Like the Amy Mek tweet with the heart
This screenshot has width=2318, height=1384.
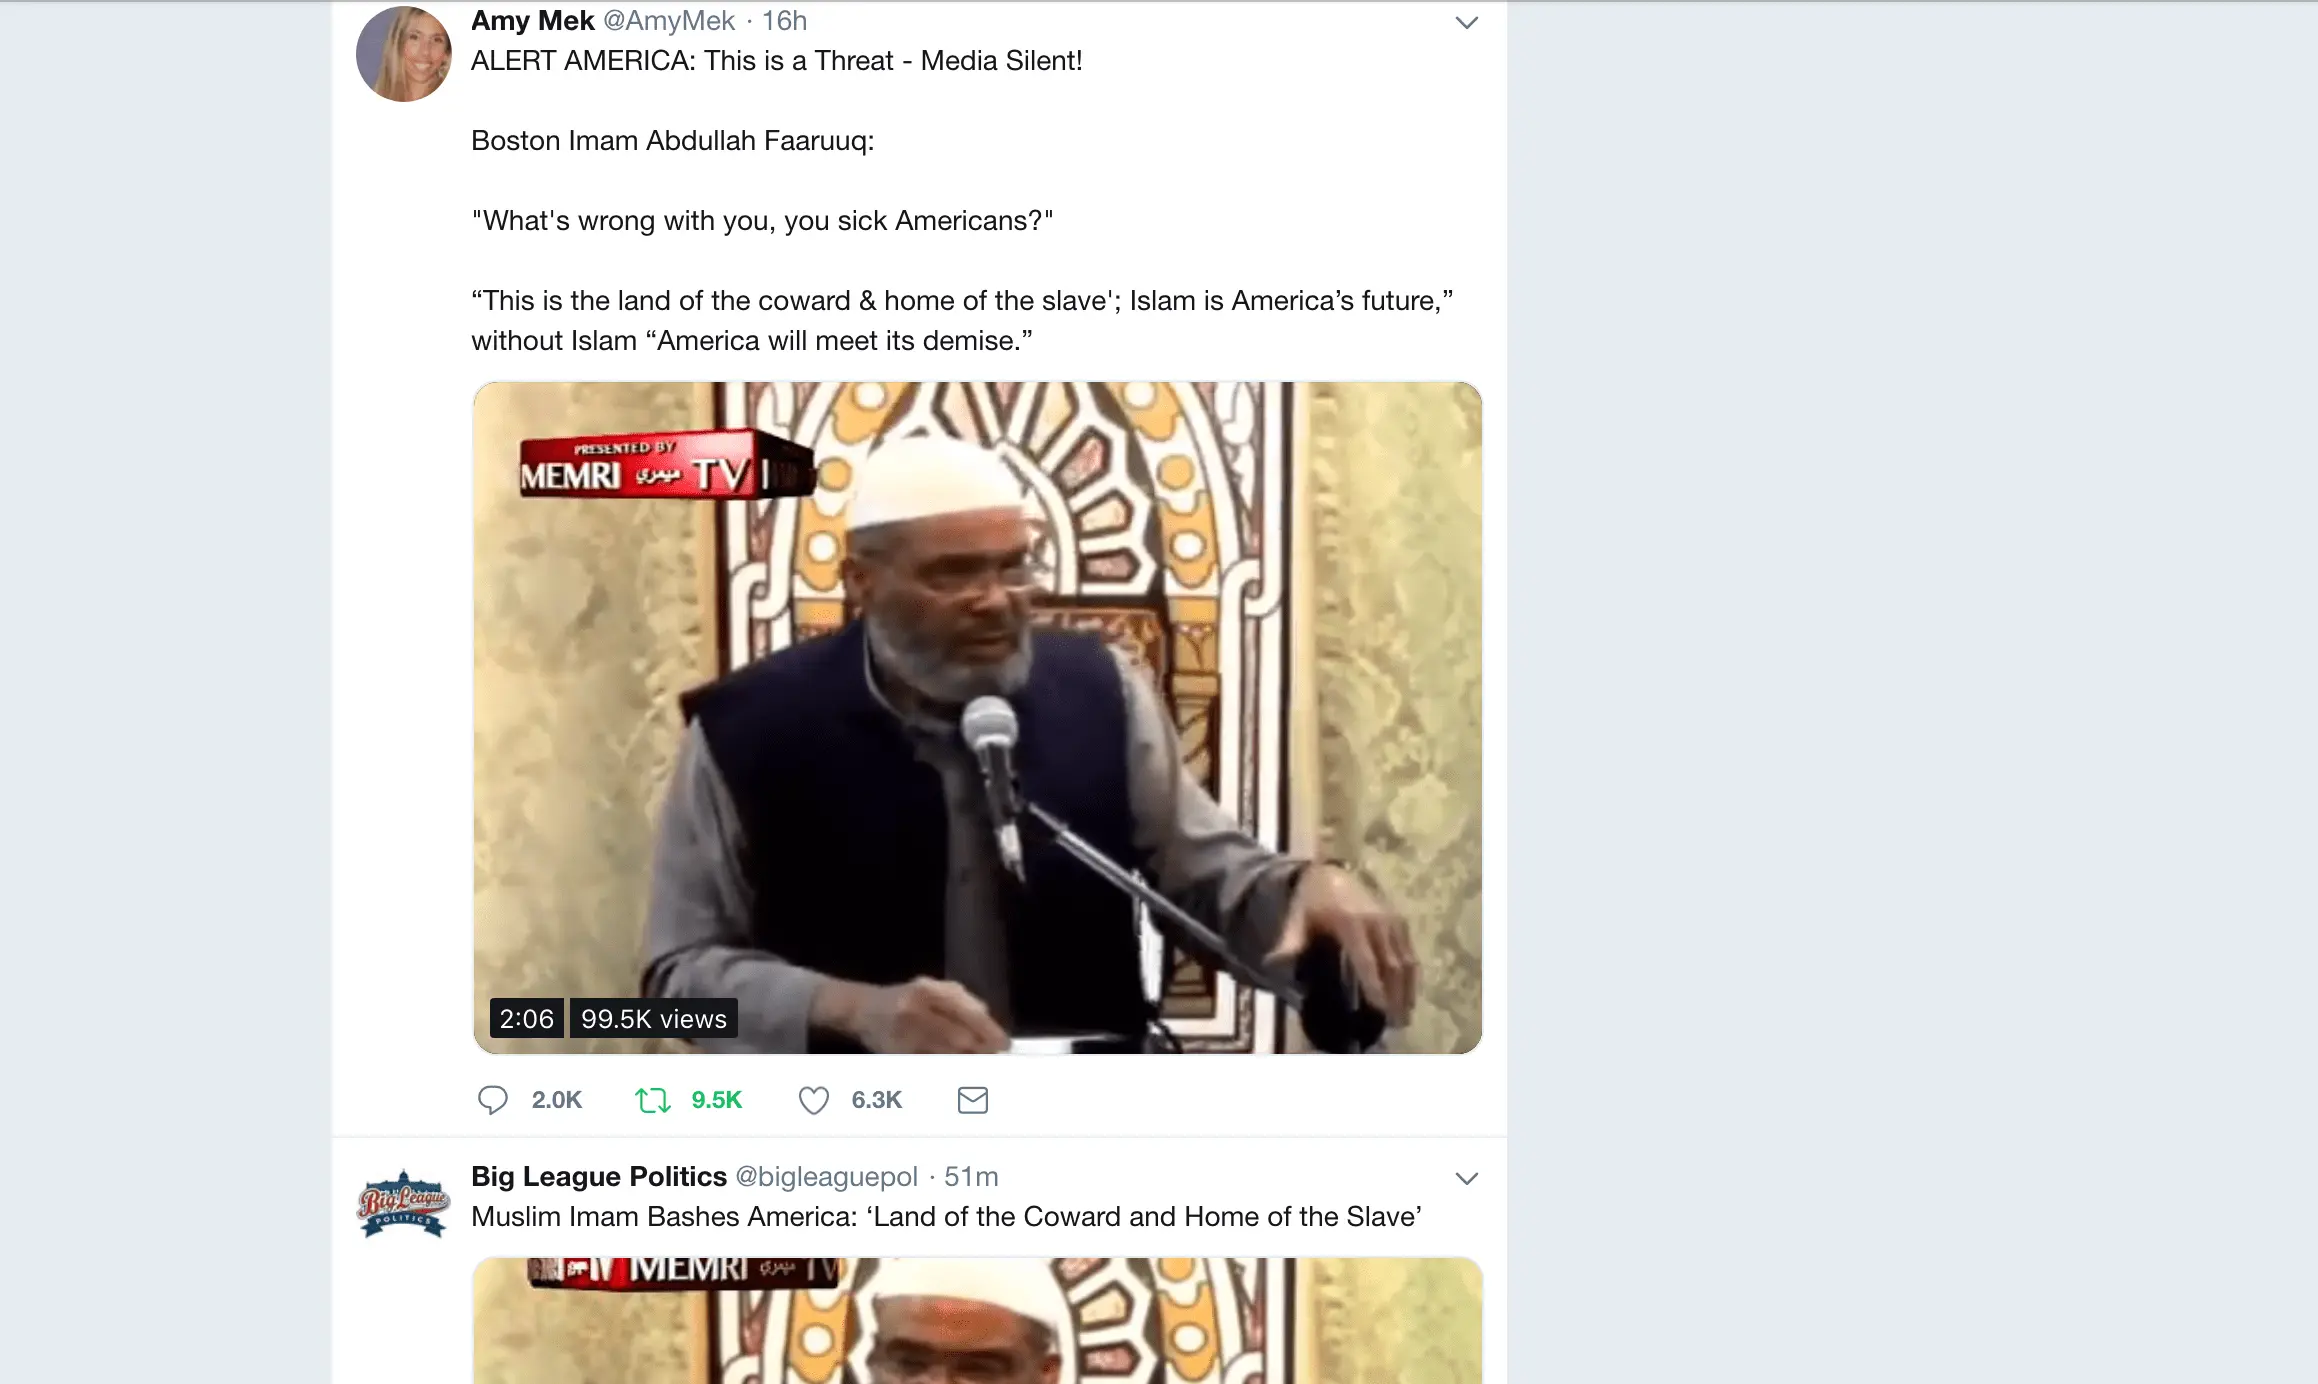(813, 1100)
